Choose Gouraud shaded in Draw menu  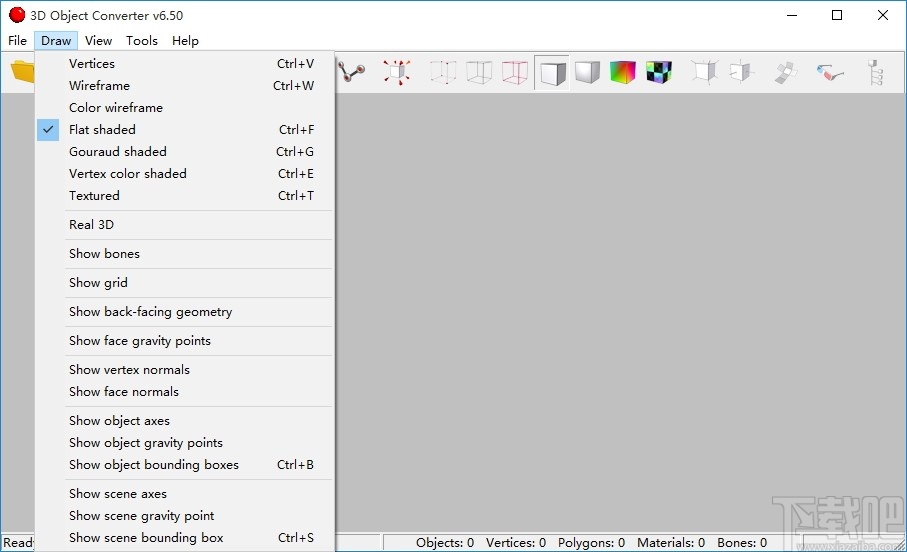pyautogui.click(x=185, y=152)
